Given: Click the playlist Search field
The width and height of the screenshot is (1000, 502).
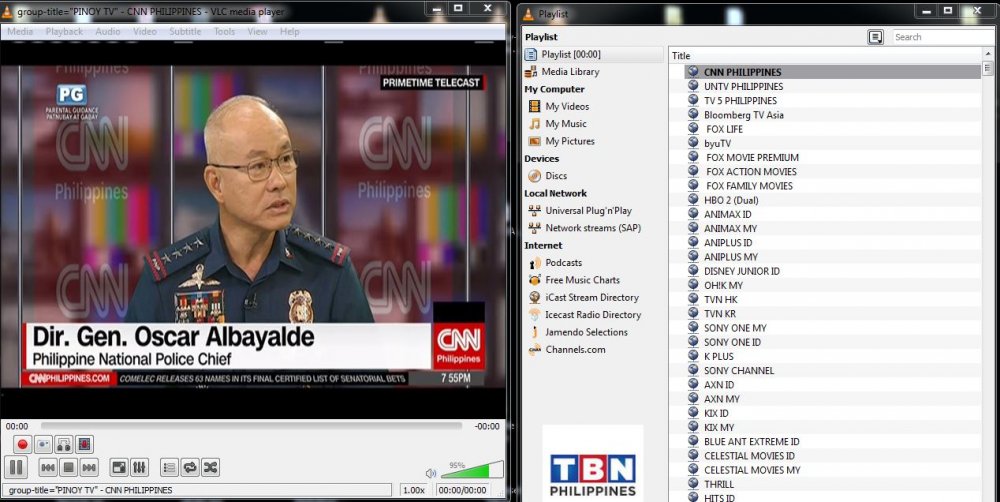Looking at the screenshot, I should point(943,37).
